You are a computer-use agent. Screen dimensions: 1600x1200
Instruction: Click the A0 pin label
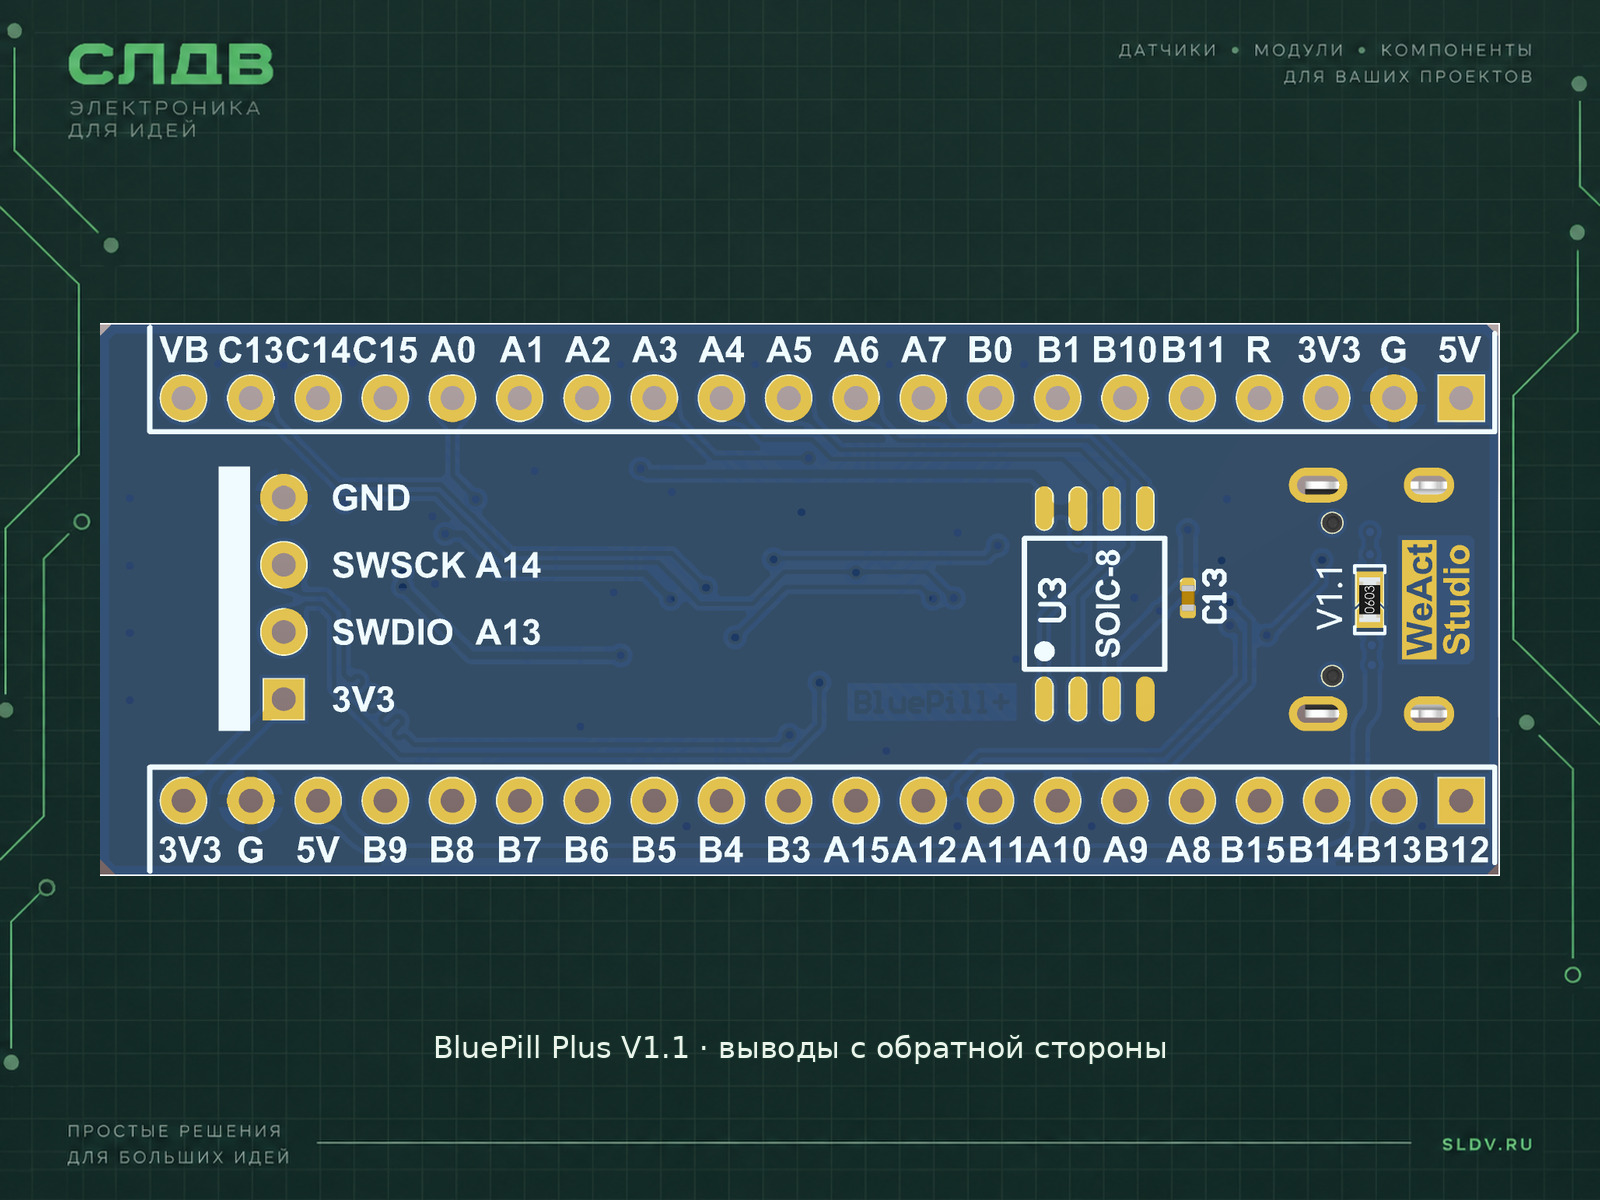[x=453, y=350]
